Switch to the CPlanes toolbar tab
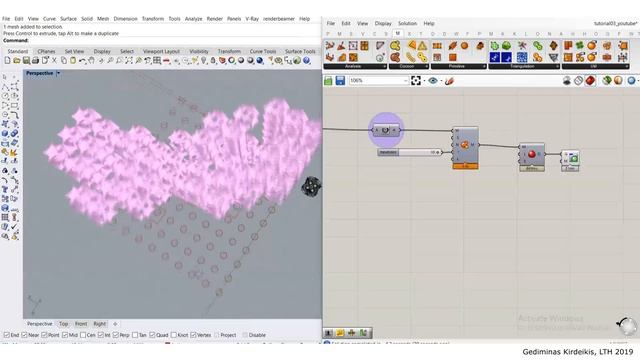This screenshot has height=360, width=640. pos(46,51)
